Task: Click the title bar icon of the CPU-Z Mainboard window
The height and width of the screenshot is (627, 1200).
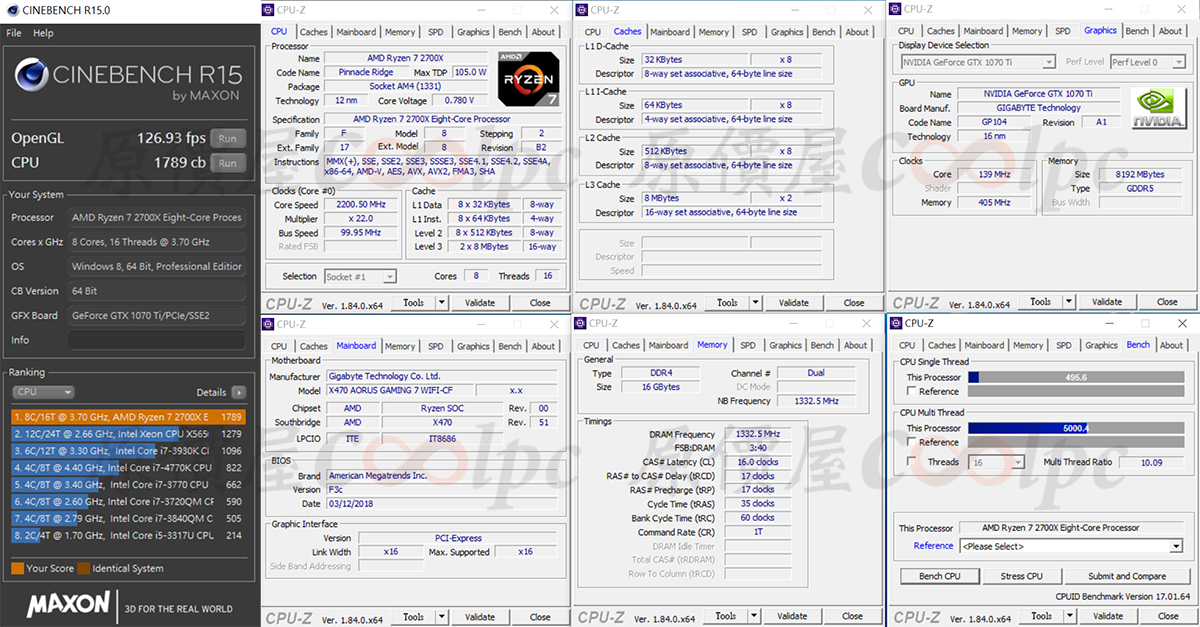Action: (268, 324)
